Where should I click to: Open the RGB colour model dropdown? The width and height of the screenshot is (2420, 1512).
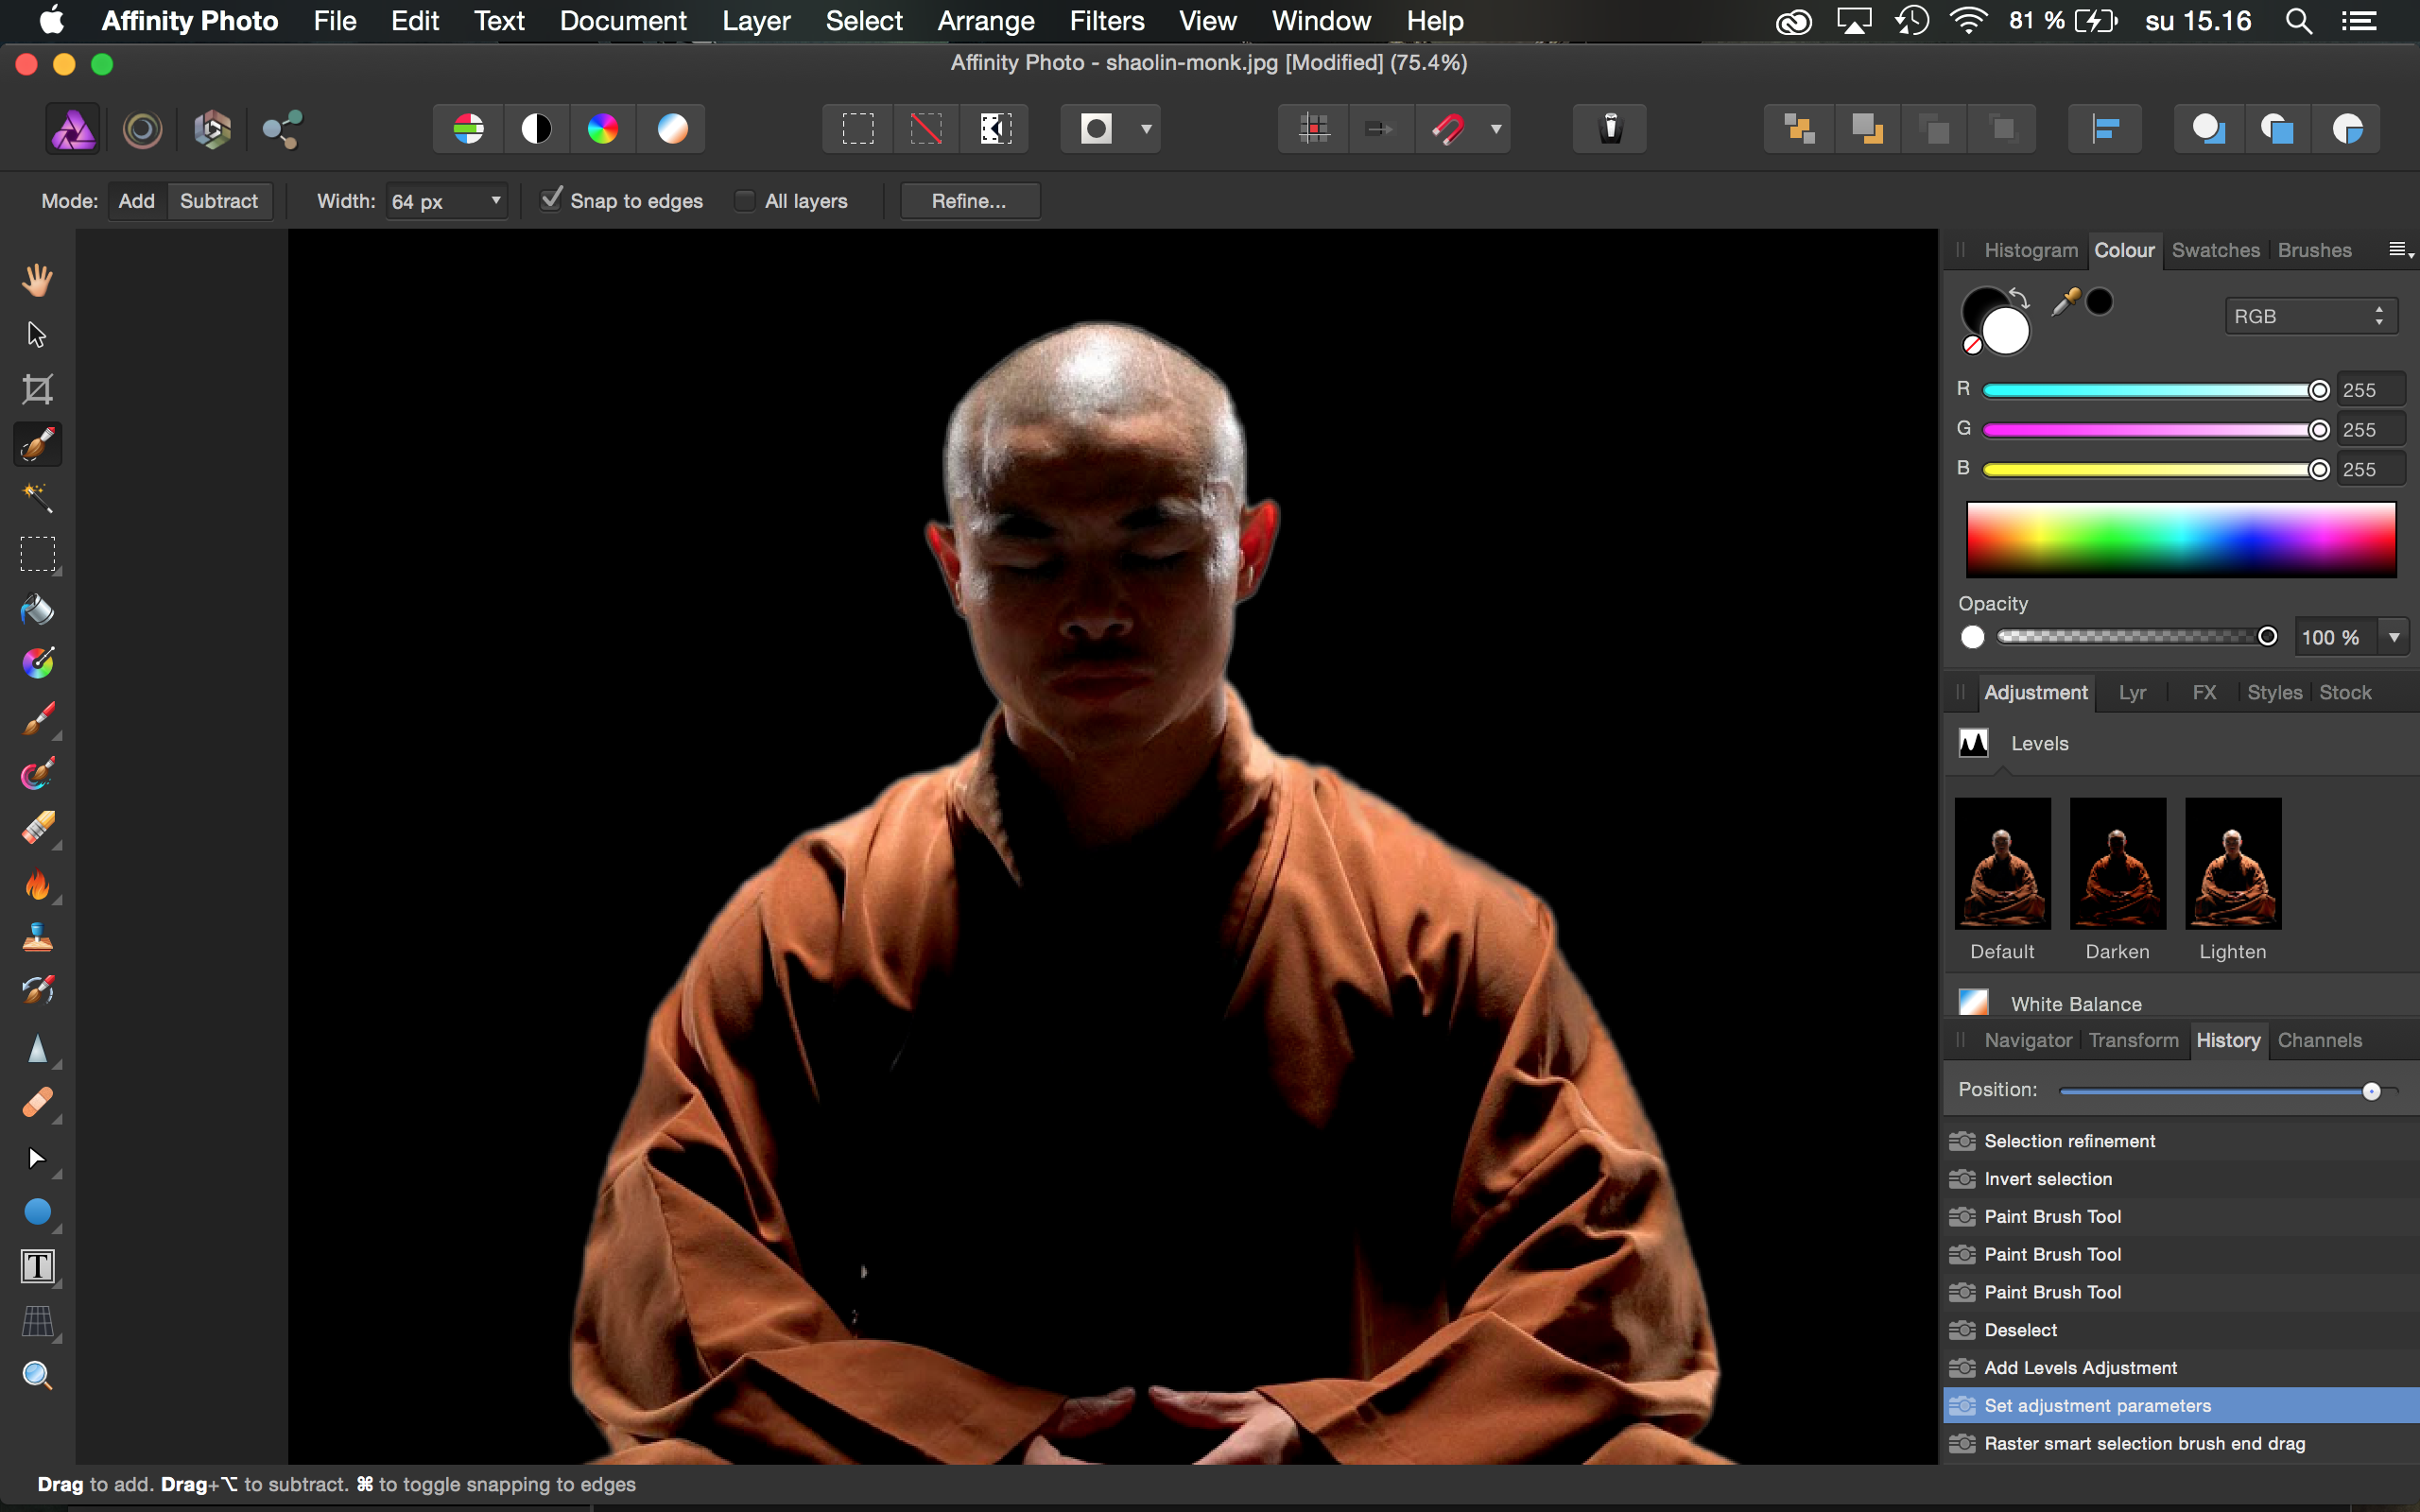coord(2310,316)
